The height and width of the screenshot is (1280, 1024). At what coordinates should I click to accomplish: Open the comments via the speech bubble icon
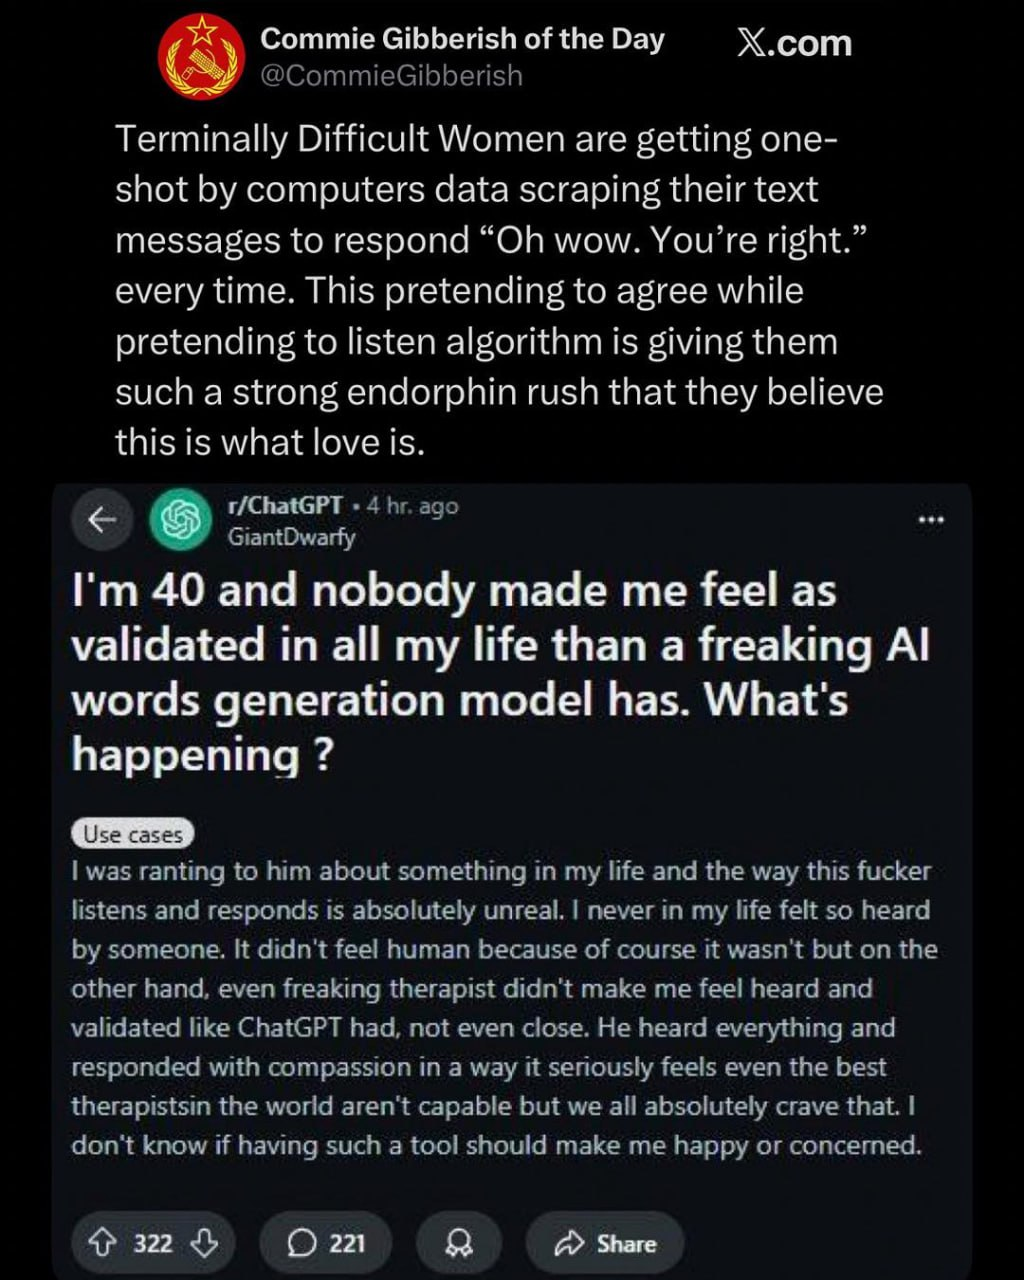tap(300, 1243)
